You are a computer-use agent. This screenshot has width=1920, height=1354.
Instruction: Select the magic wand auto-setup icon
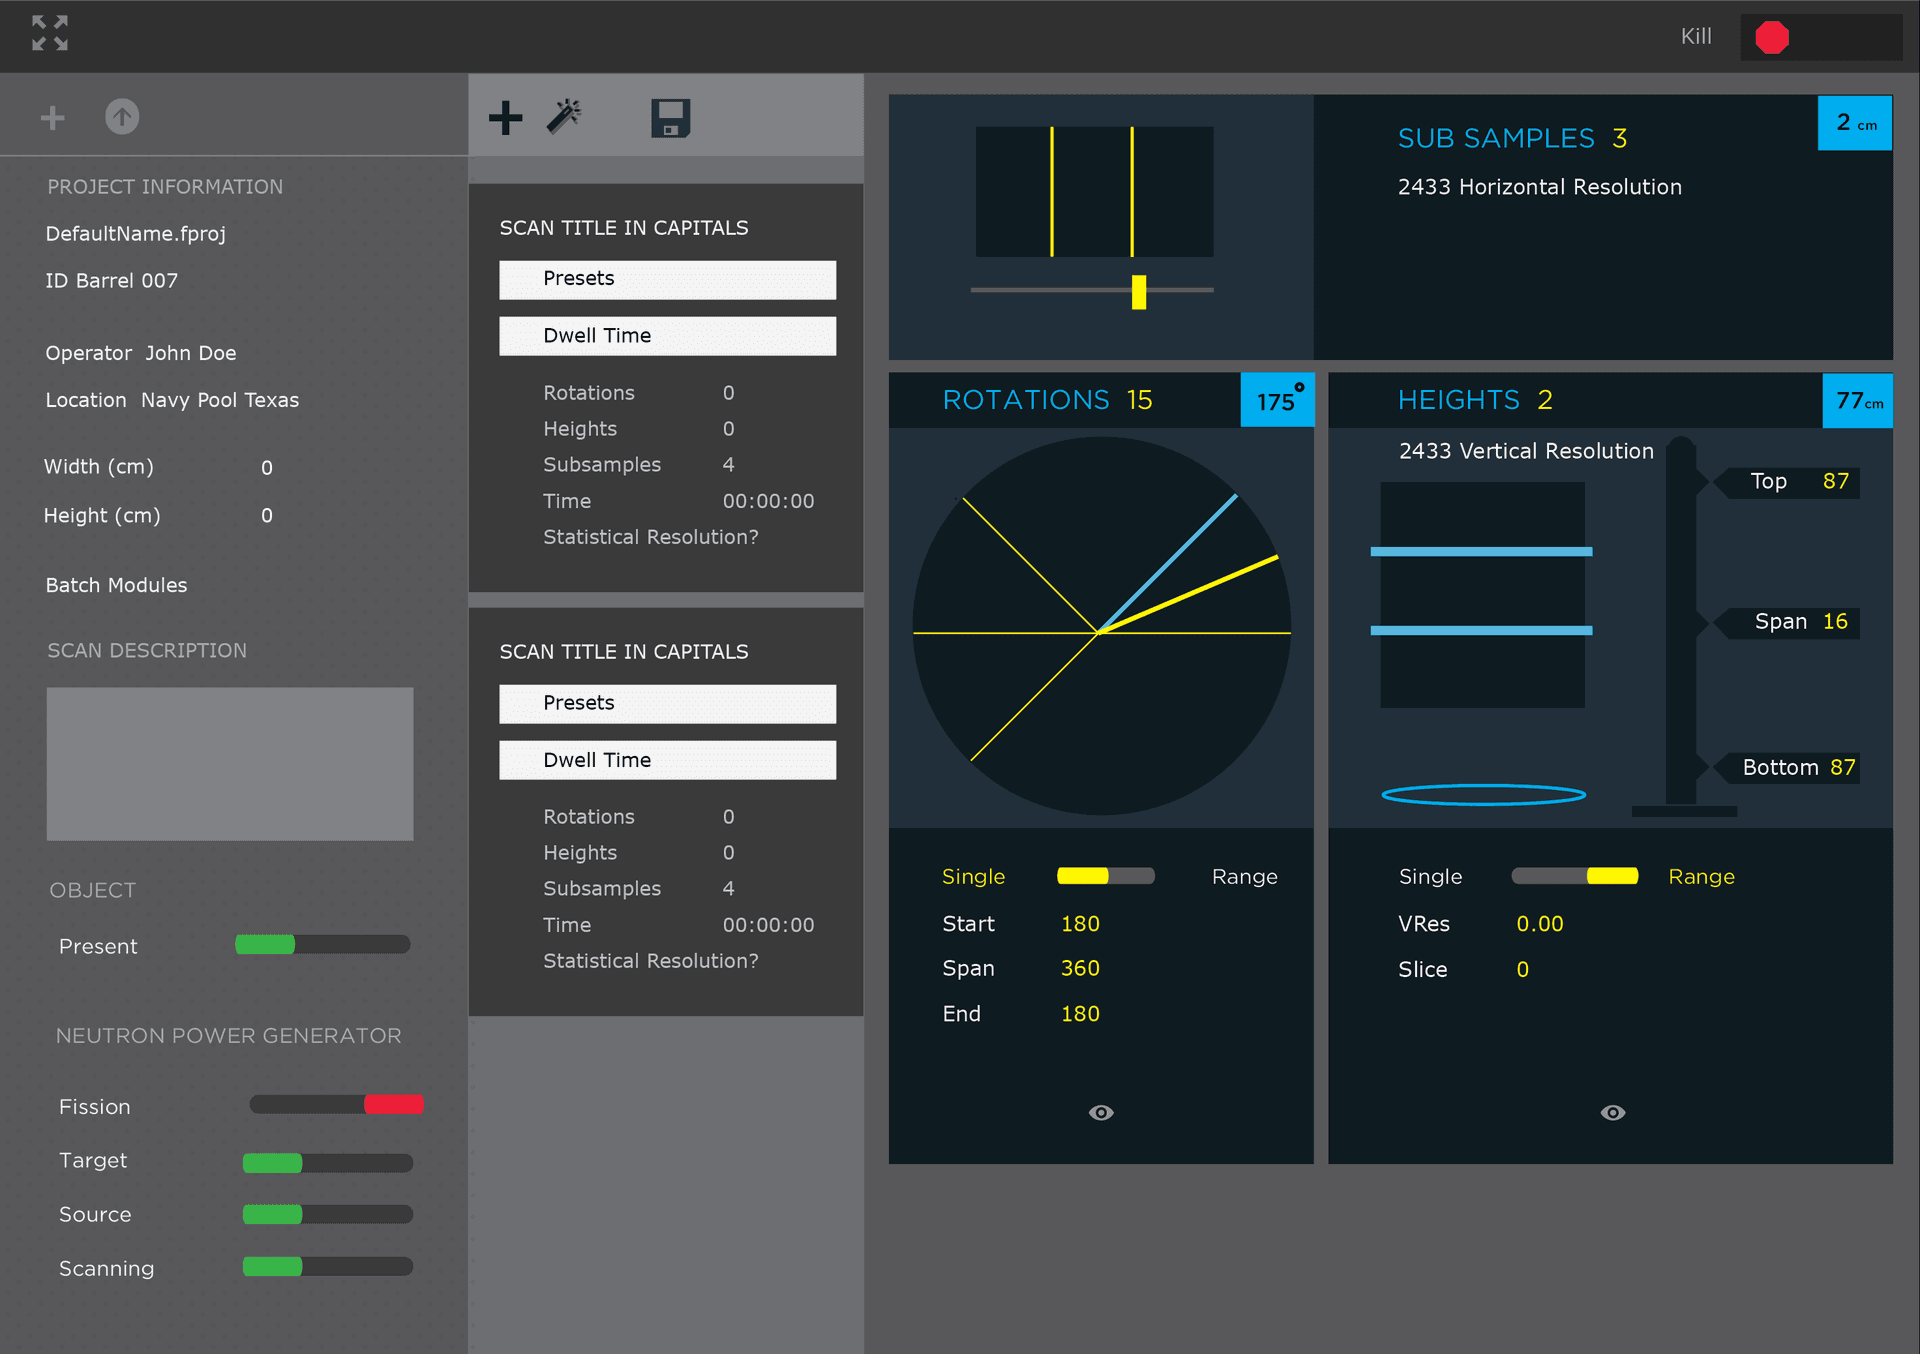[566, 117]
